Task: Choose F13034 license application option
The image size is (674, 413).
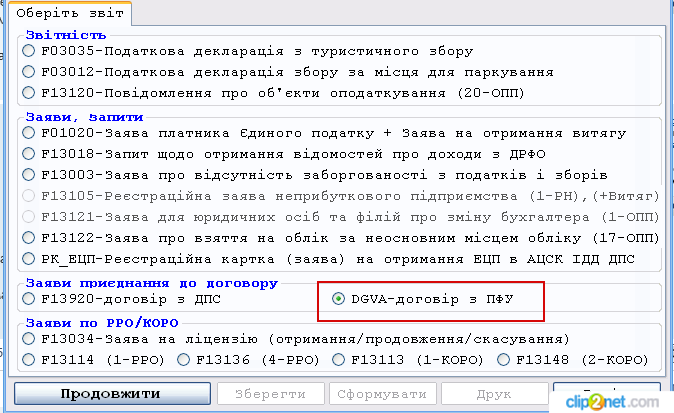Action: click(29, 339)
